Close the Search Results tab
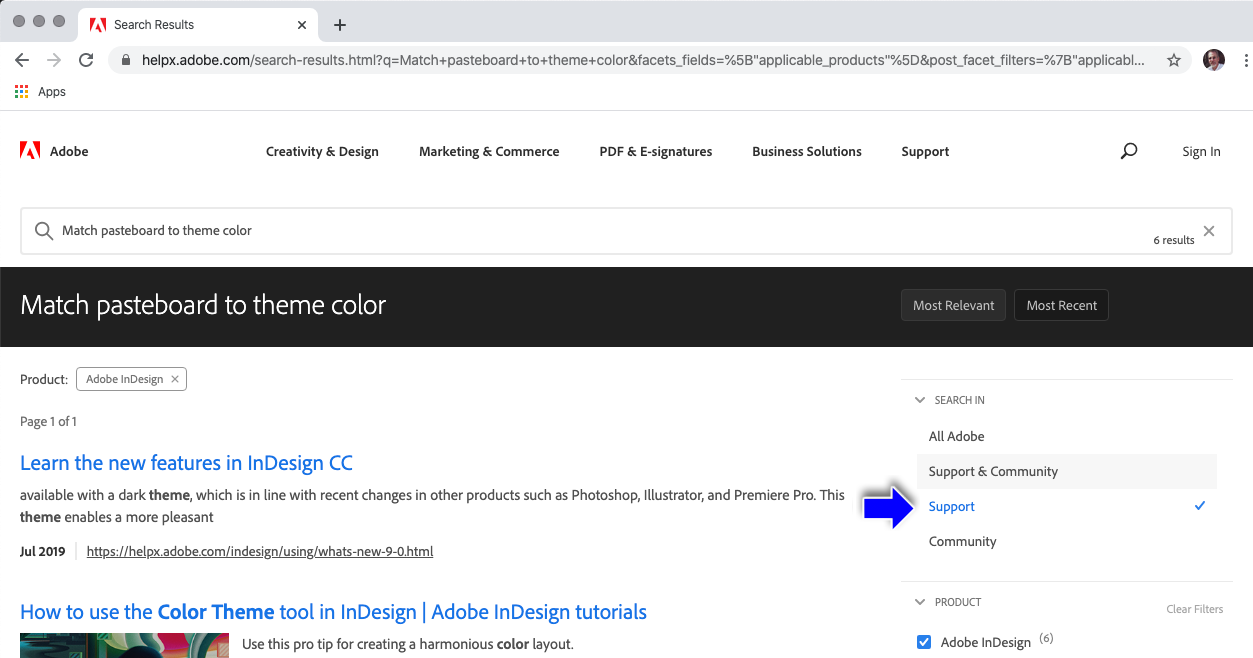This screenshot has width=1253, height=658. click(303, 24)
